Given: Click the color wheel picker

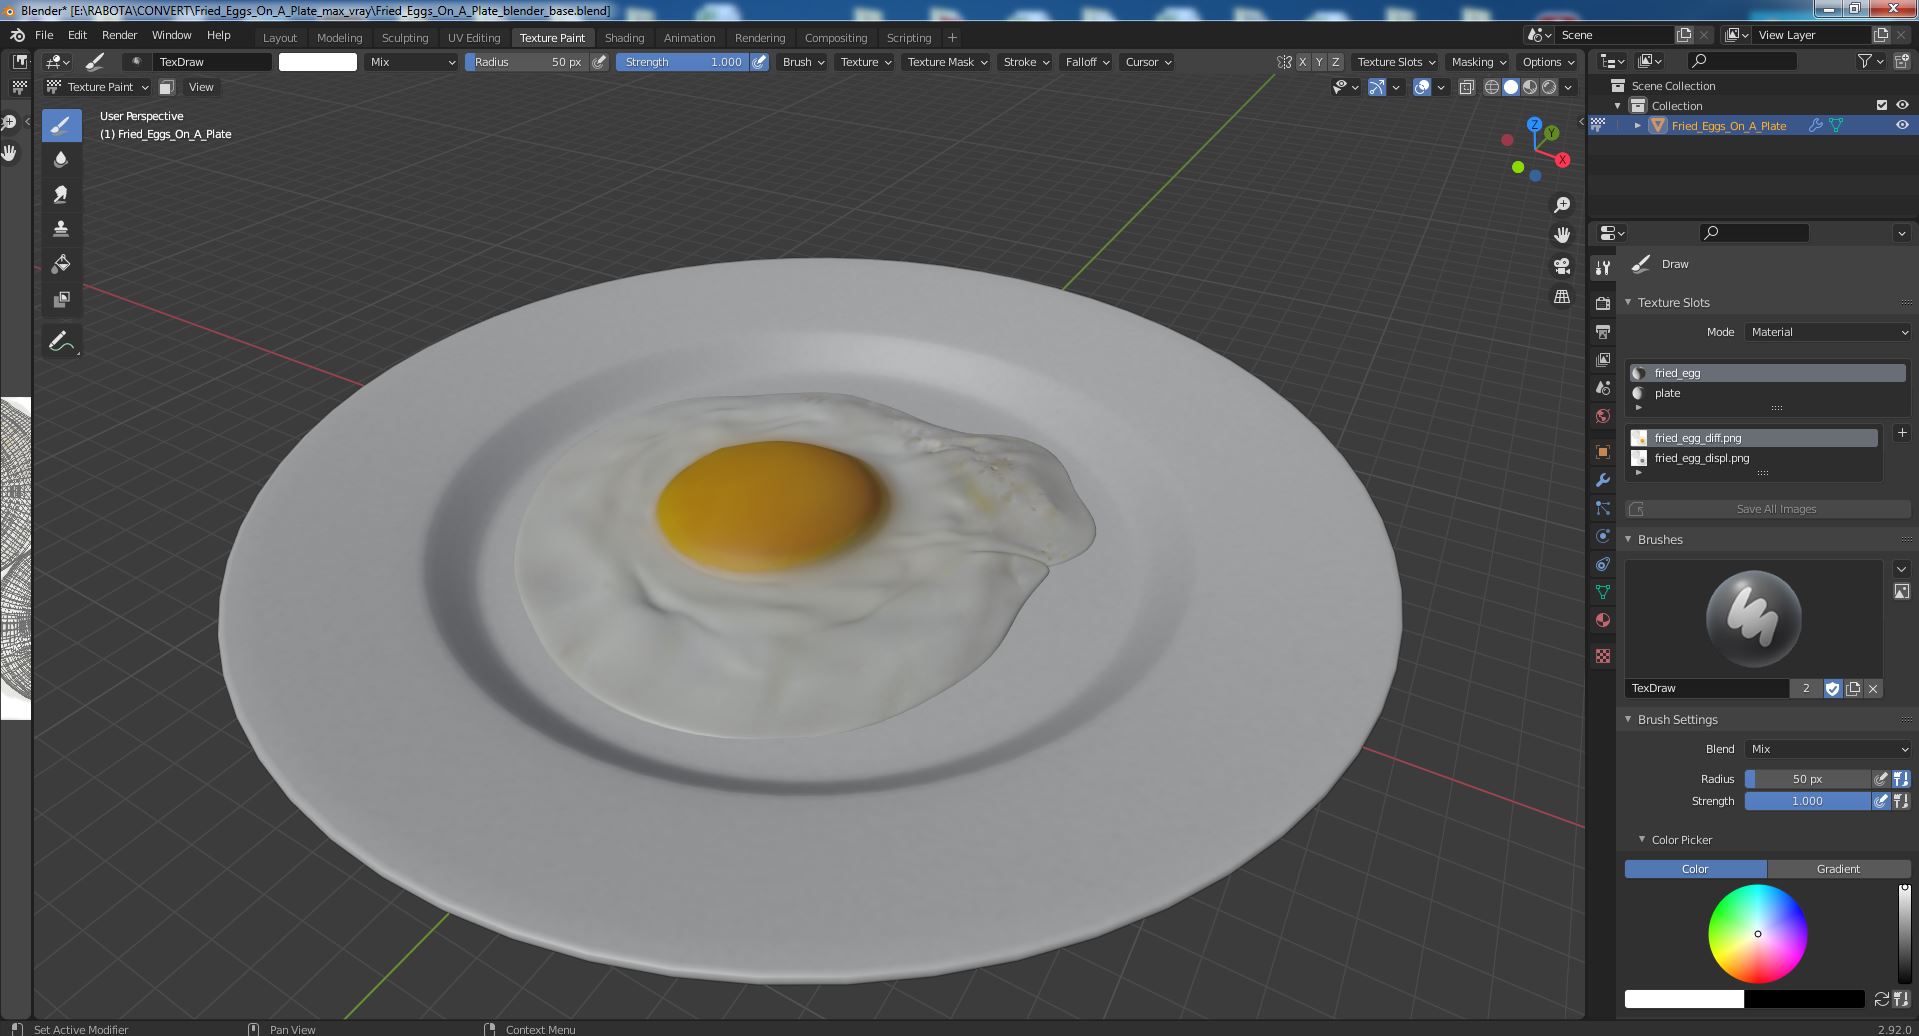Looking at the screenshot, I should (1757, 934).
